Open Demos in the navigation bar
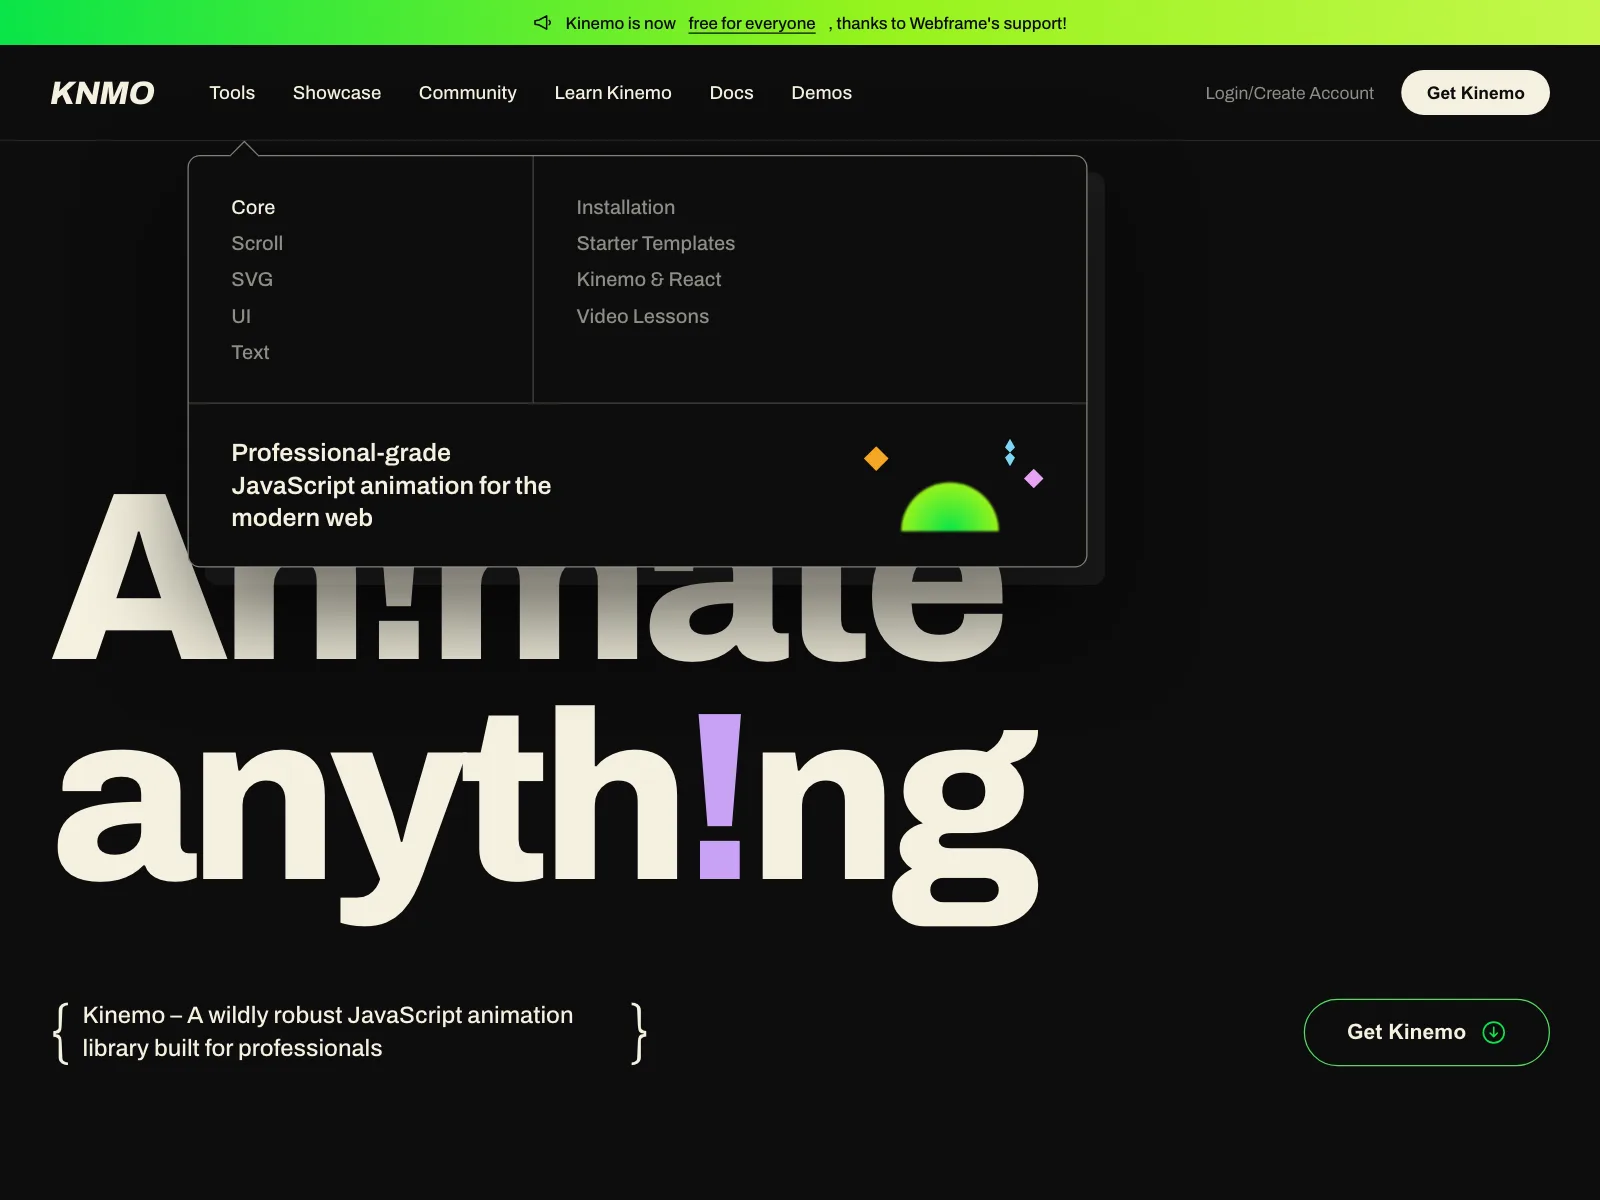 (x=822, y=93)
